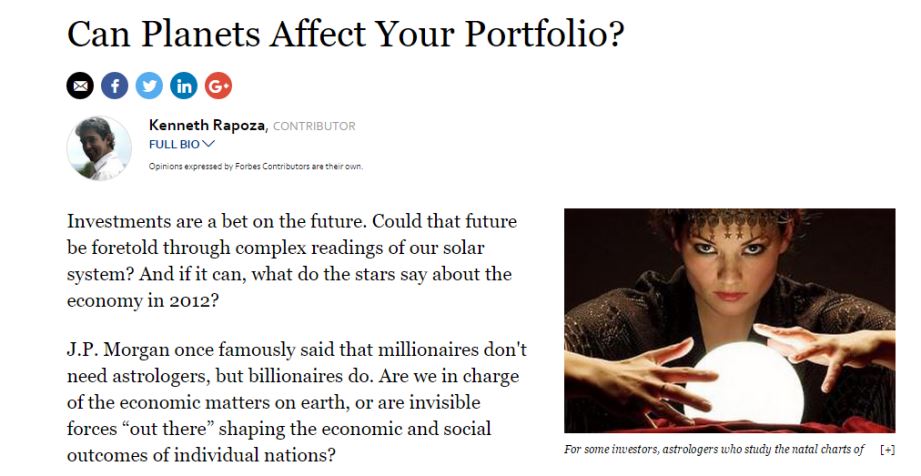Share article via the email envelope icon

click(80, 86)
